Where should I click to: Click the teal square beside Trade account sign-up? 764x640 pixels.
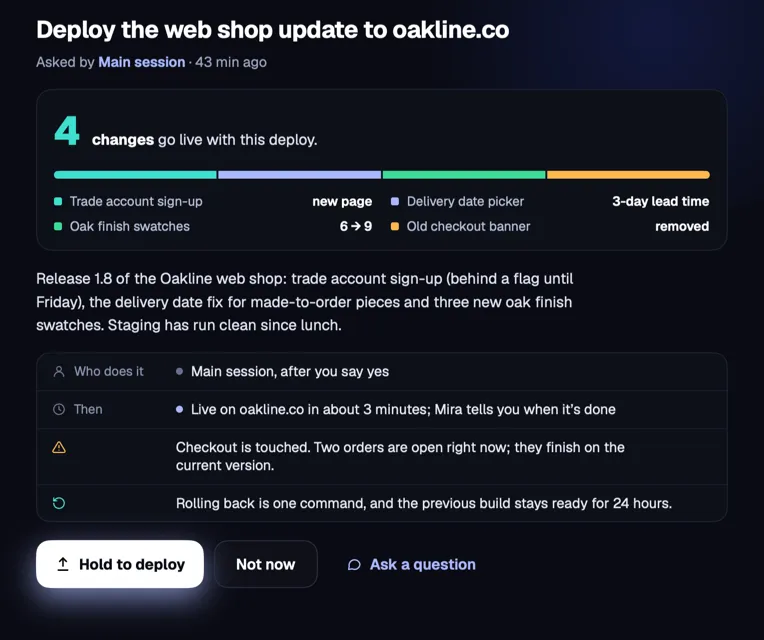pyautogui.click(x=58, y=202)
